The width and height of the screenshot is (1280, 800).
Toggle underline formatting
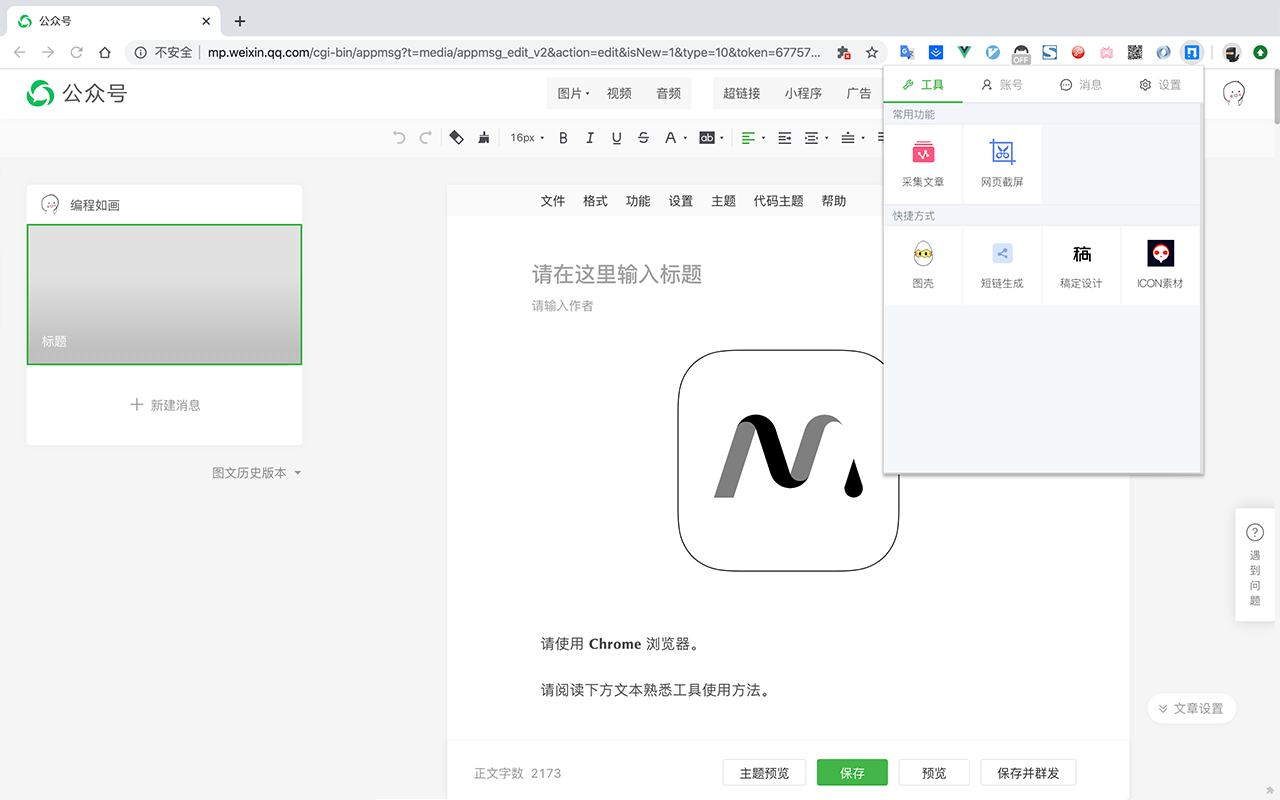pos(617,137)
